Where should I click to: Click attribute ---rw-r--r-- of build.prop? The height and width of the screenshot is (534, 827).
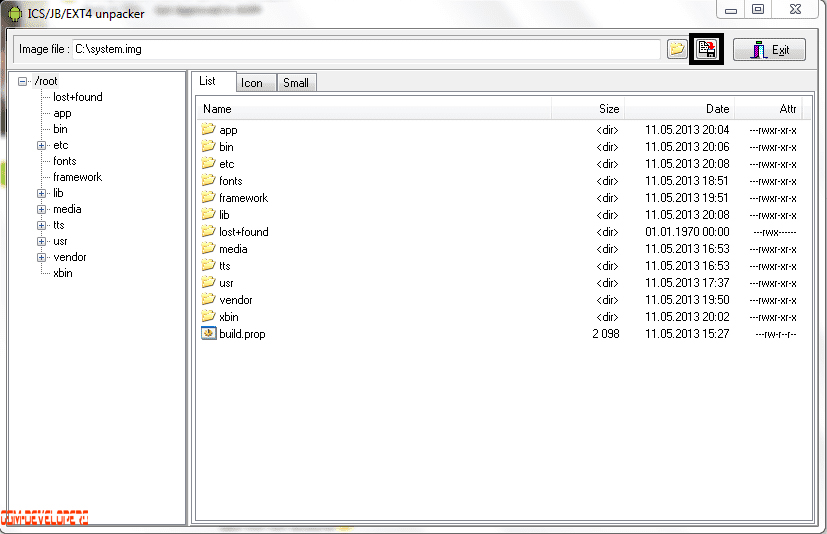click(x=775, y=335)
